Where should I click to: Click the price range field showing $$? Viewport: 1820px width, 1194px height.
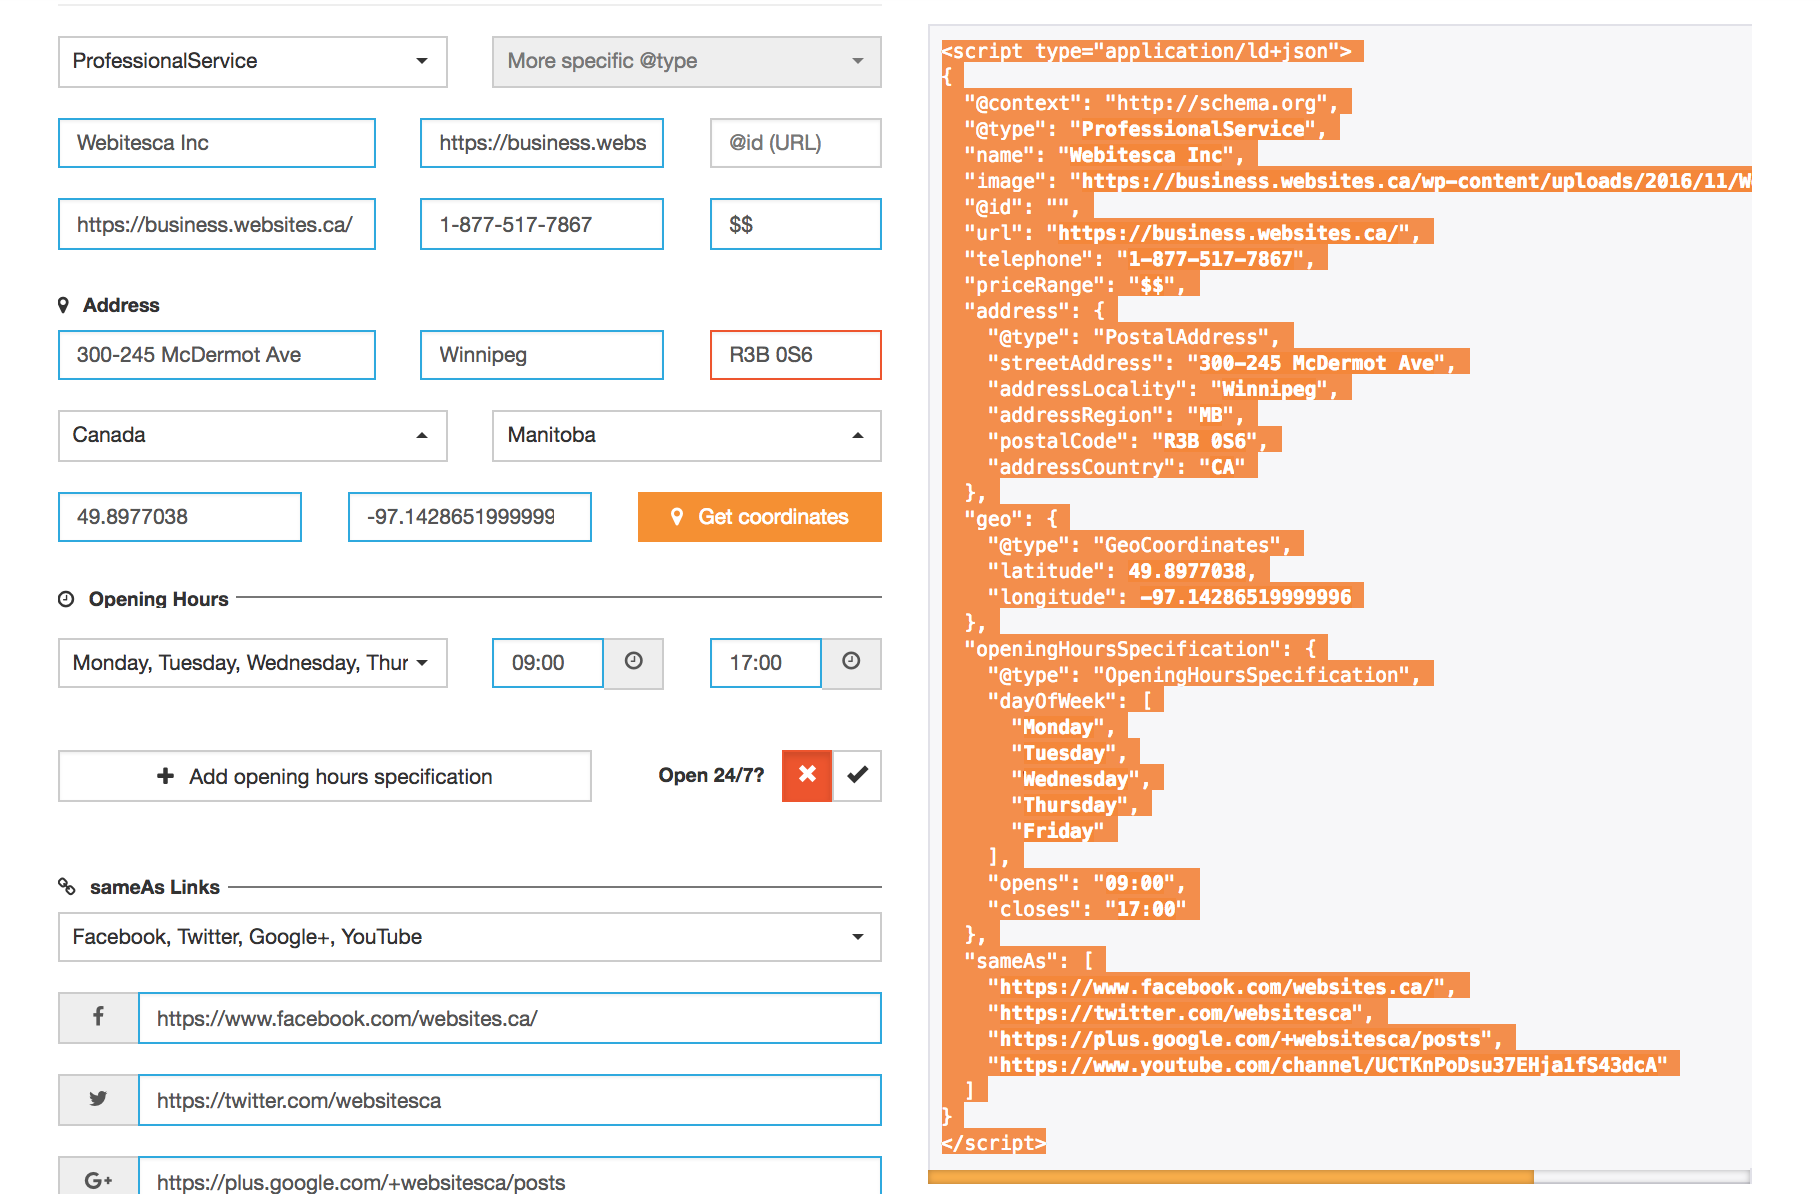click(x=795, y=224)
